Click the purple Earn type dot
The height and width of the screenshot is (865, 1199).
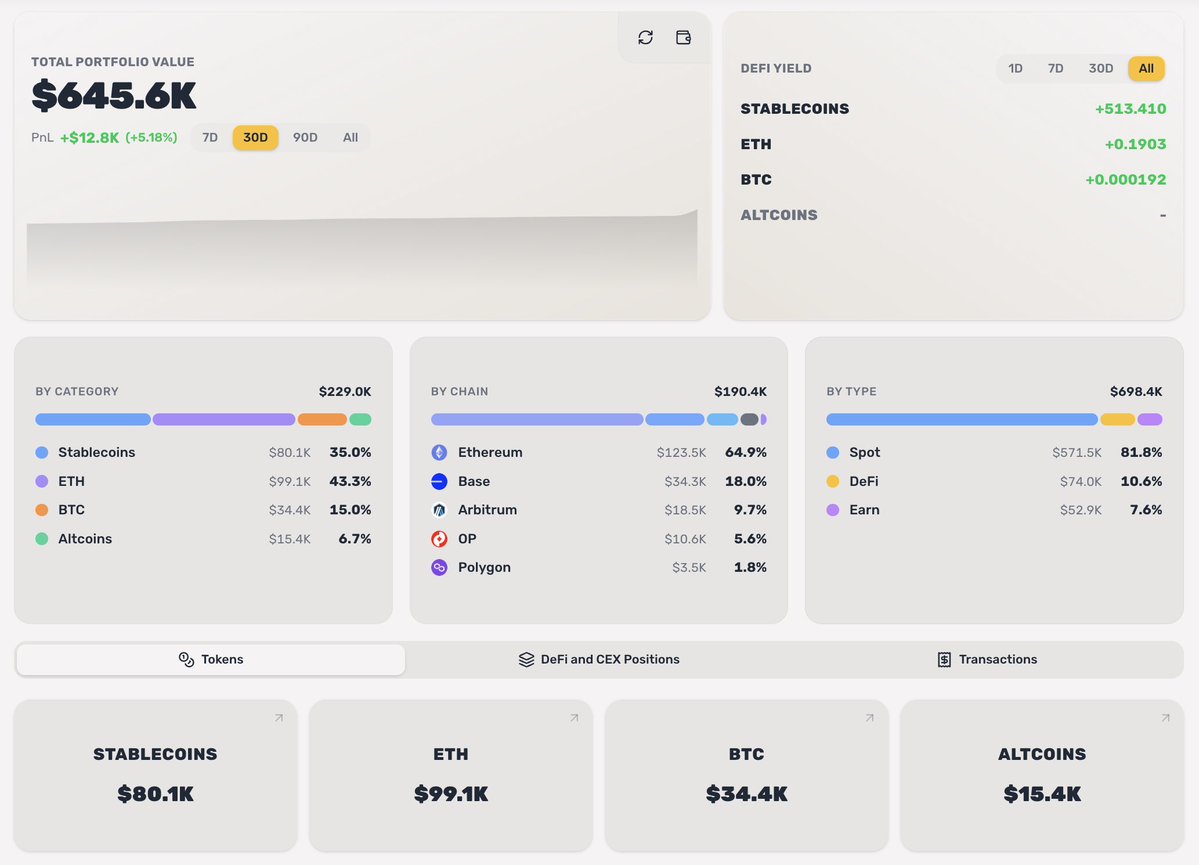[833, 509]
